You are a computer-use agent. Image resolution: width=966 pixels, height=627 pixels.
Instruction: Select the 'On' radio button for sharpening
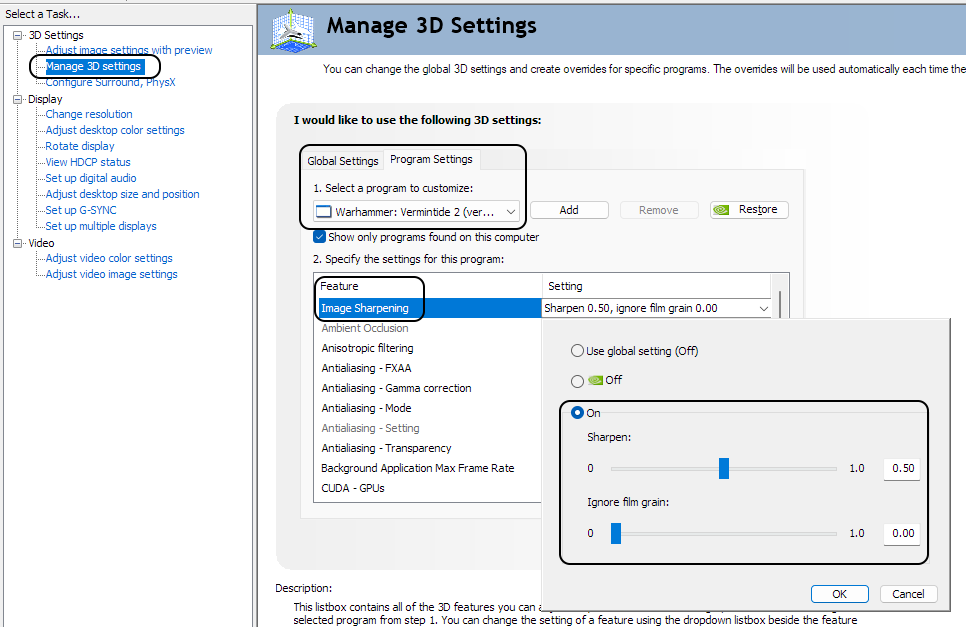[x=577, y=413]
